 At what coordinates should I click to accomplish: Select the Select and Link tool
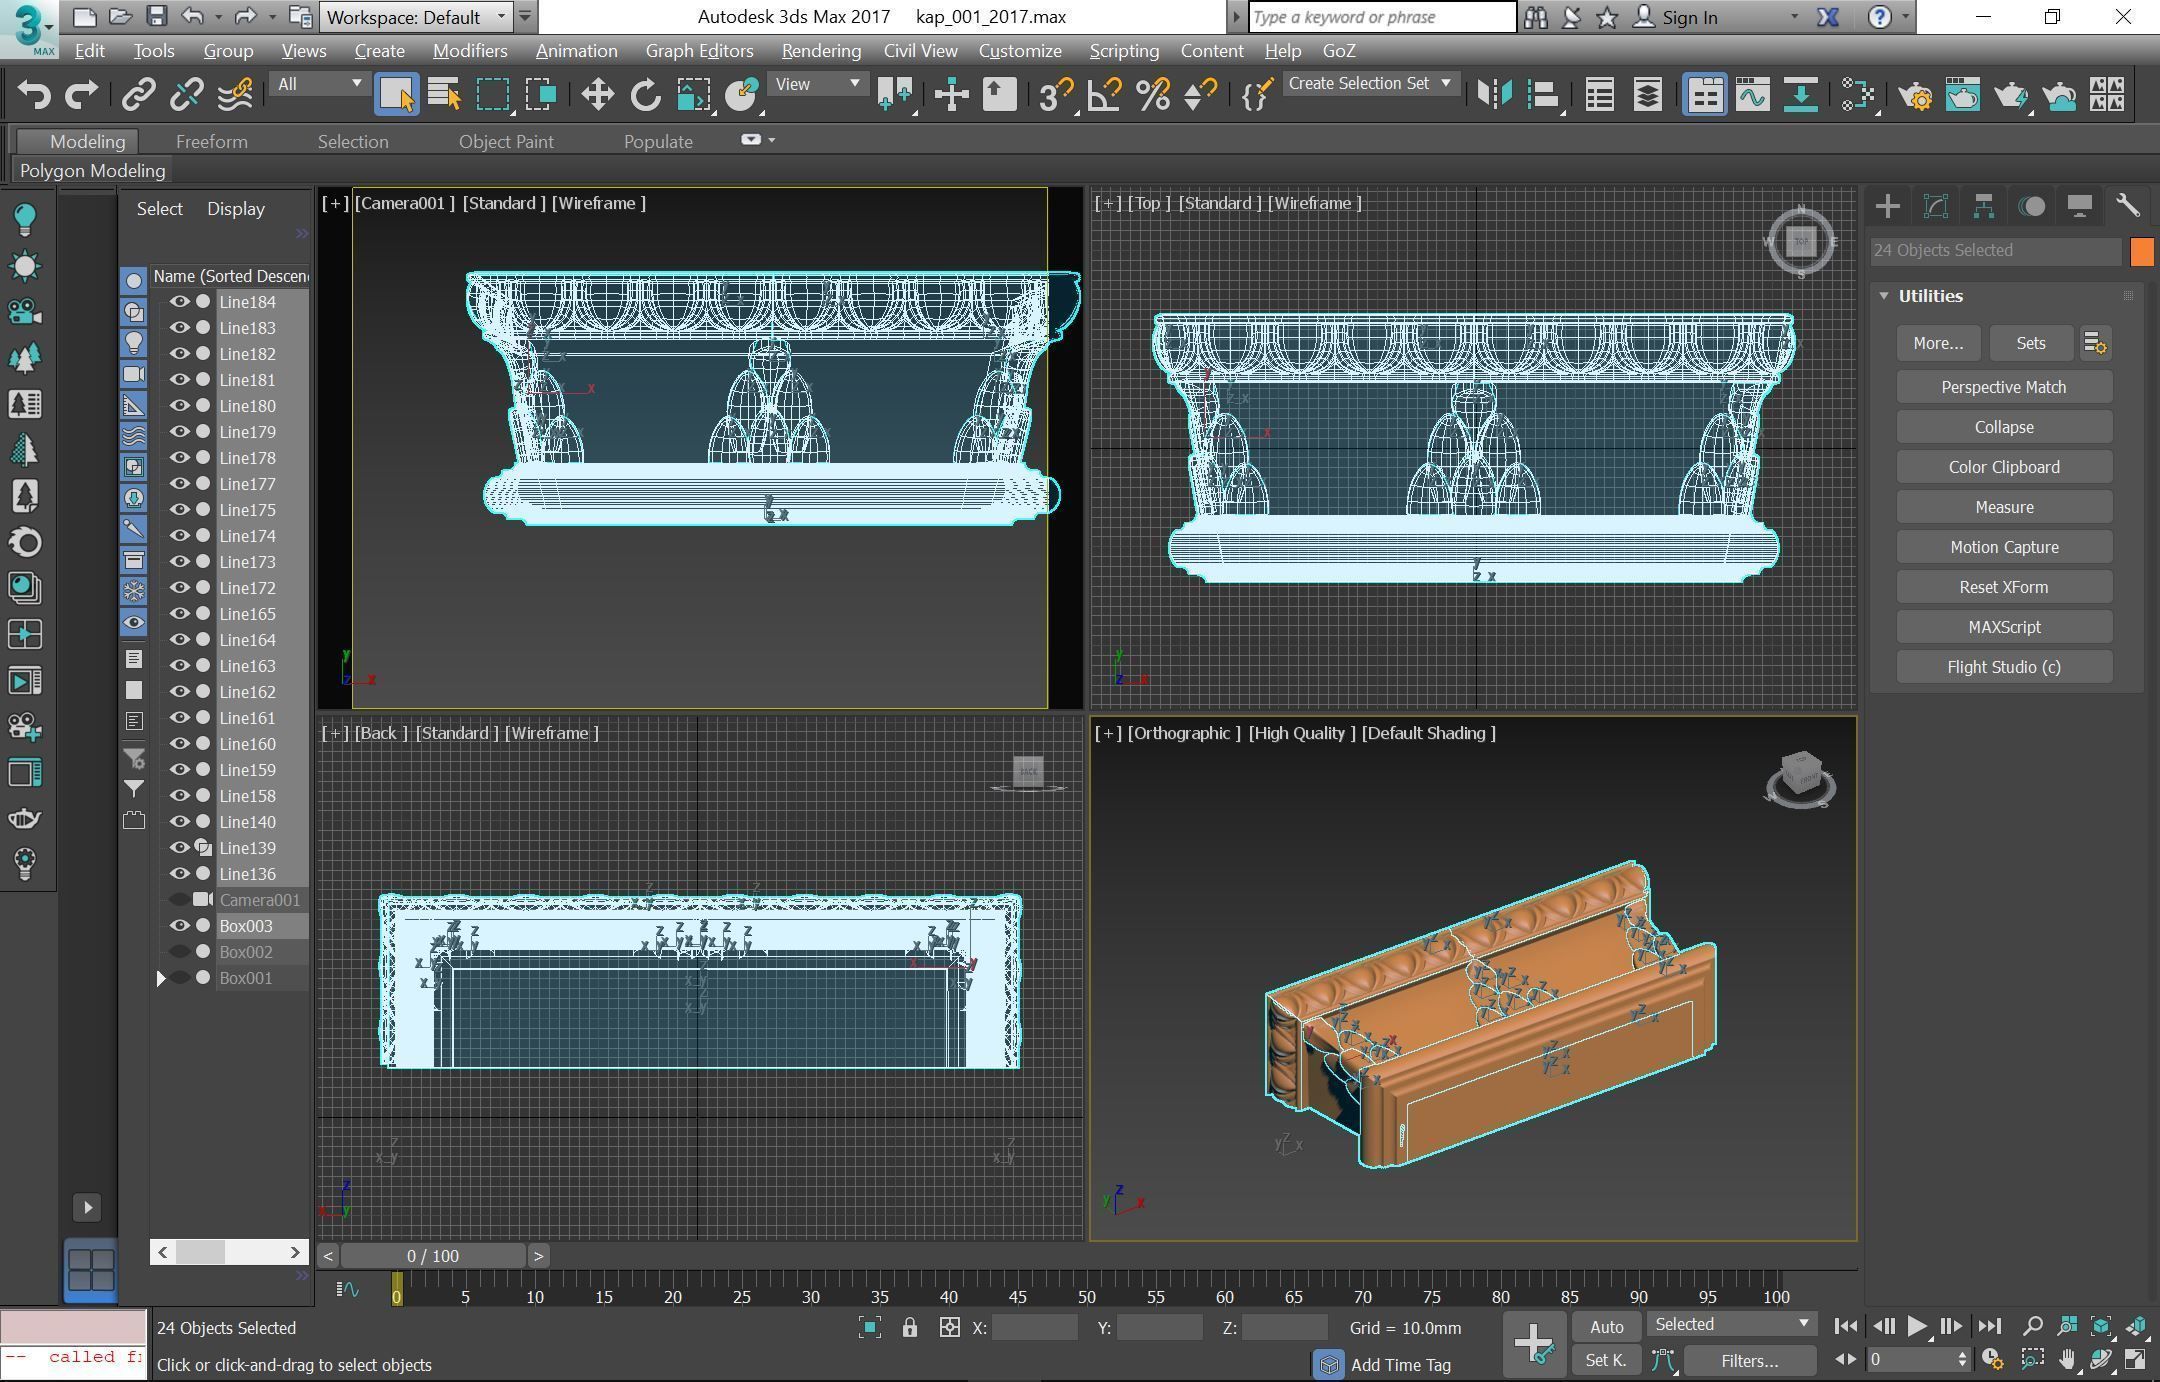[x=138, y=95]
